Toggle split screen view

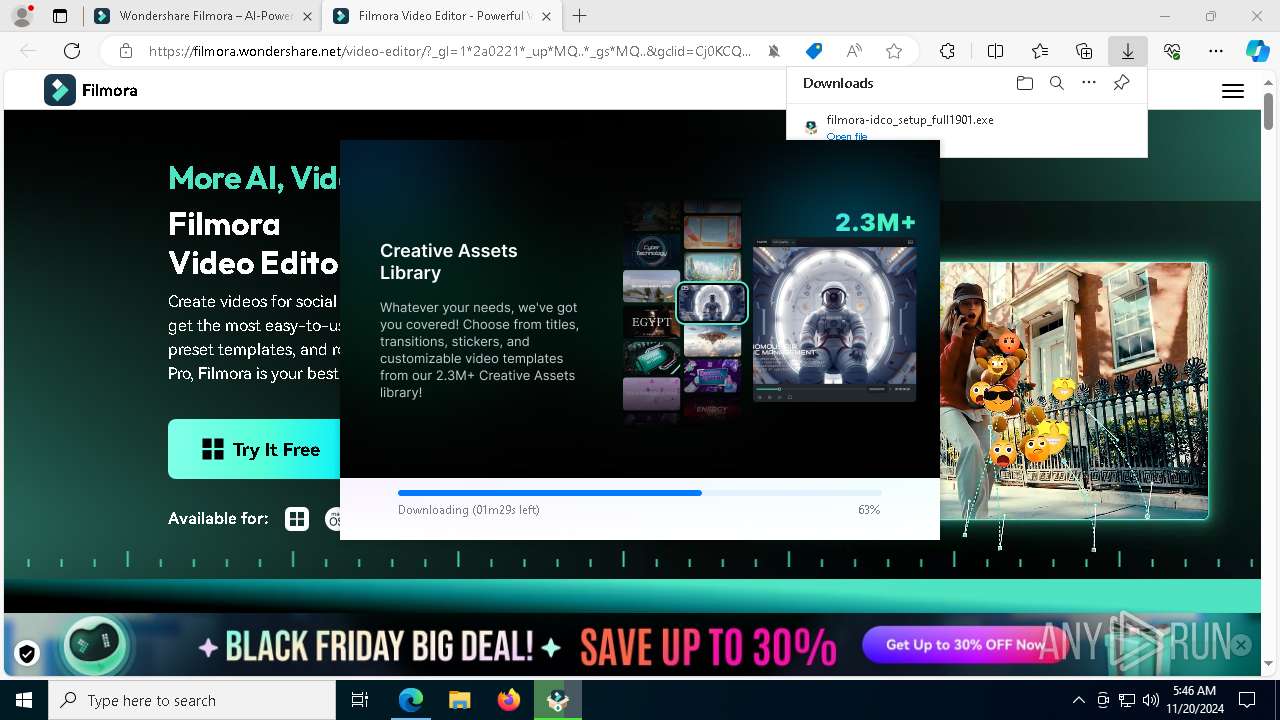[x=996, y=51]
